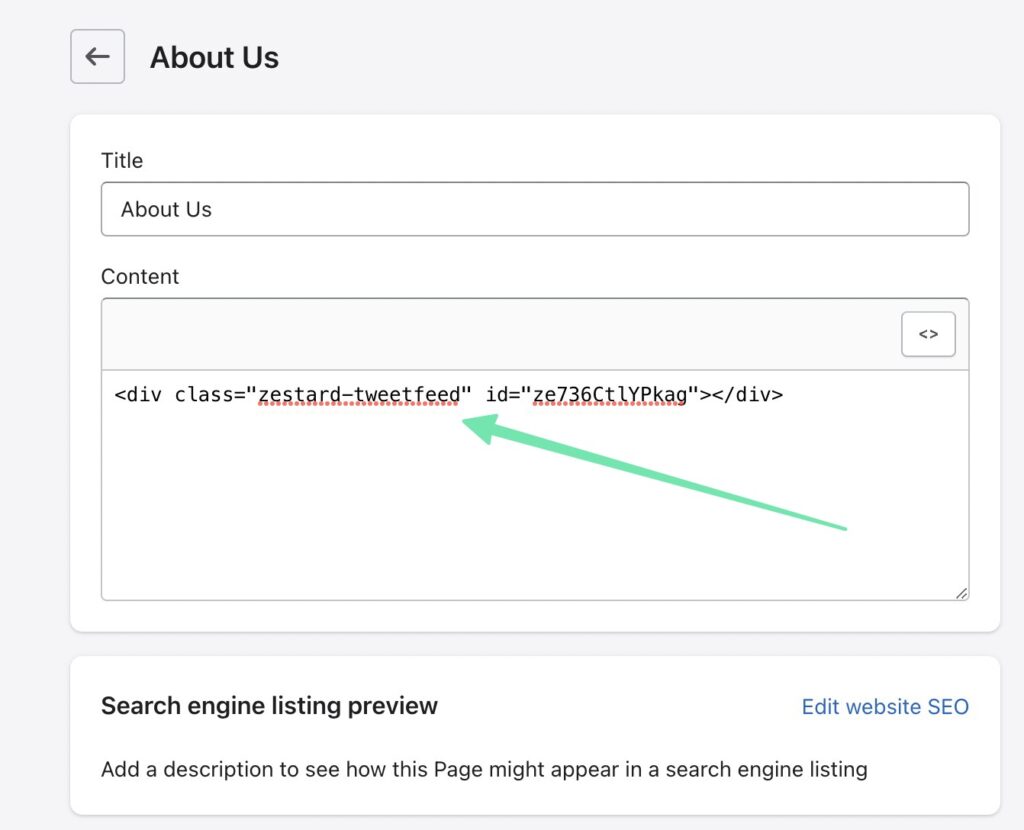Click the arrow icon beside the About Us heading
The width and height of the screenshot is (1024, 830).
(x=96, y=56)
